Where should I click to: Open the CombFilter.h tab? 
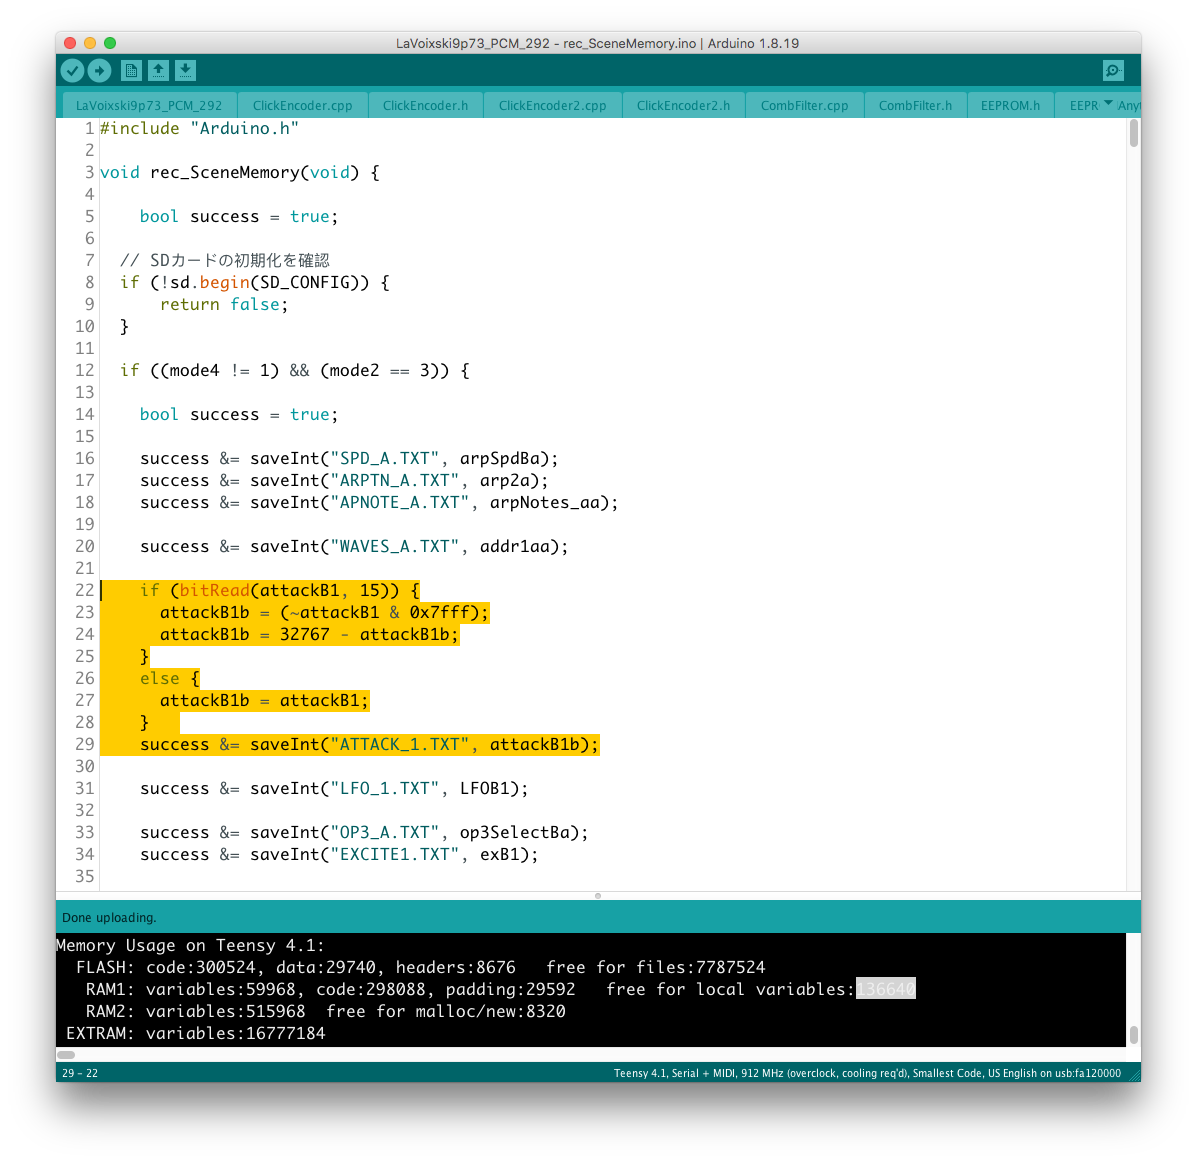pos(915,105)
